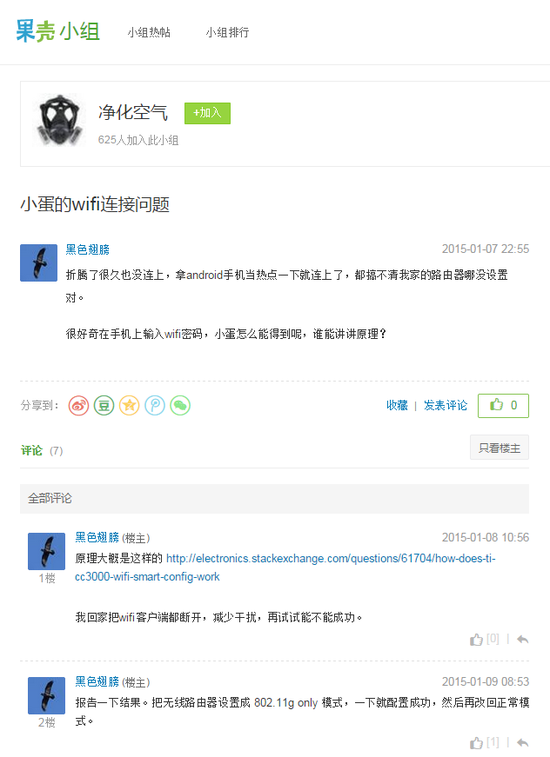
Task: Click 发表评论 link
Action: click(445, 406)
